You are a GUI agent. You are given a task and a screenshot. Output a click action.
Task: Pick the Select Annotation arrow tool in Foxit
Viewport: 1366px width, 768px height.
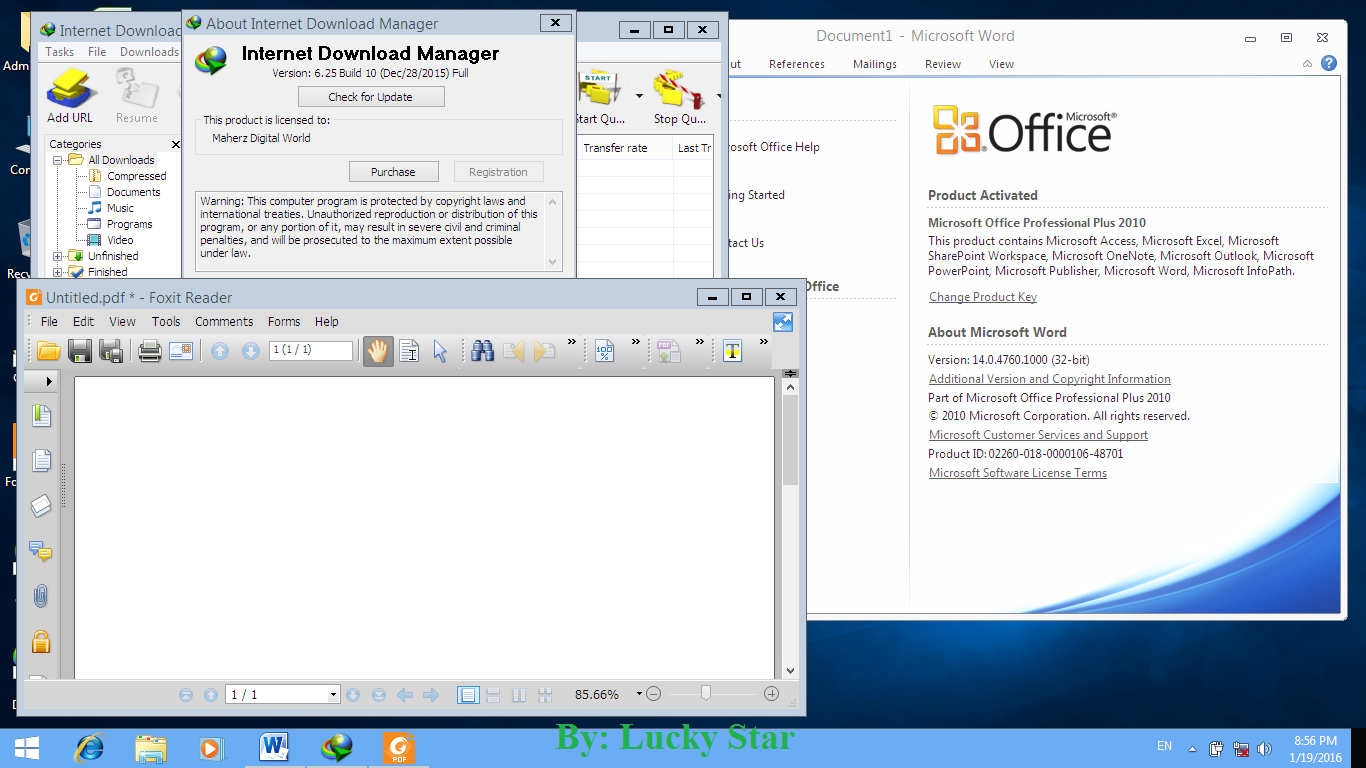click(440, 351)
